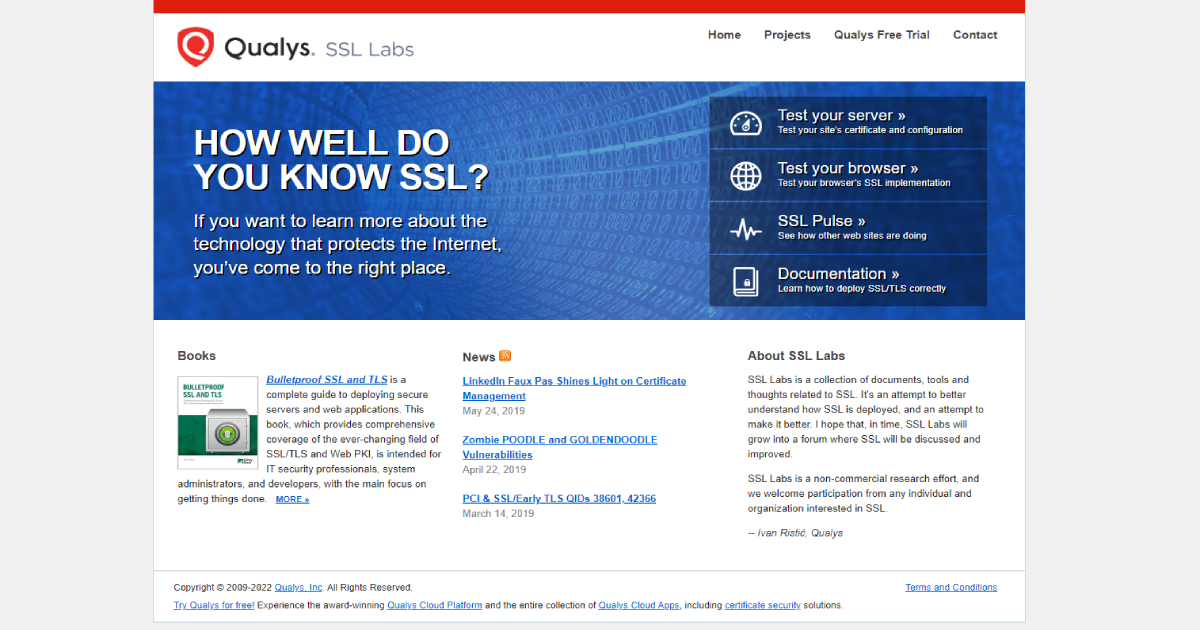
Task: Open the Terms and Conditions link
Action: click(x=951, y=588)
